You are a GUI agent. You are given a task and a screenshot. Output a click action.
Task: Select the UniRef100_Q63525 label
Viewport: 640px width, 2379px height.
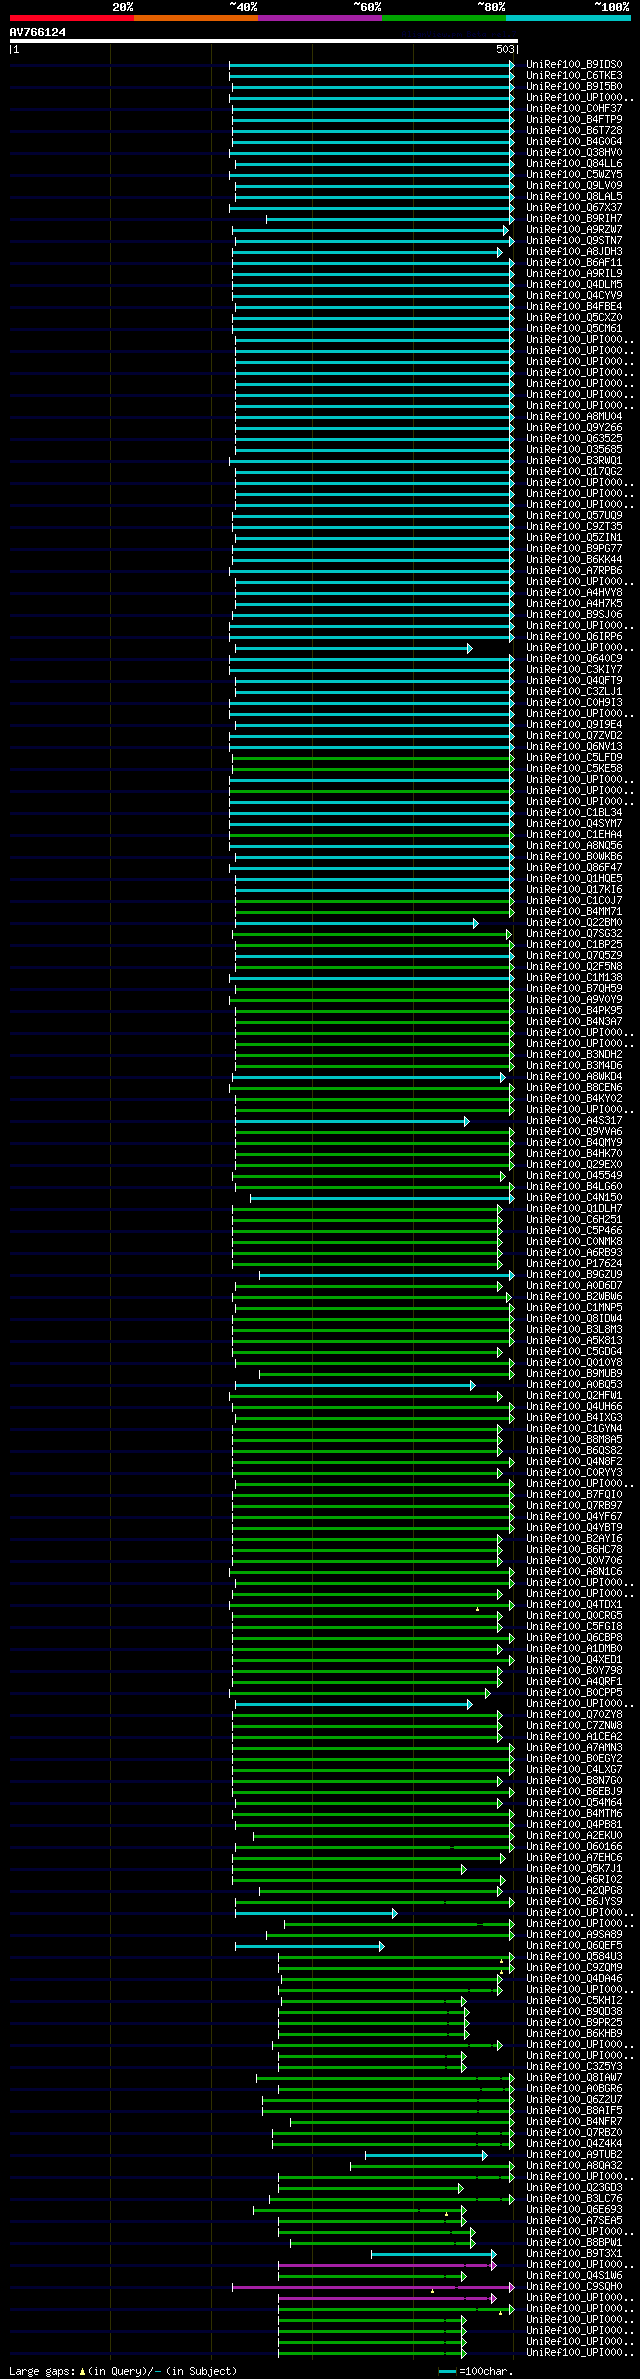click(x=574, y=438)
